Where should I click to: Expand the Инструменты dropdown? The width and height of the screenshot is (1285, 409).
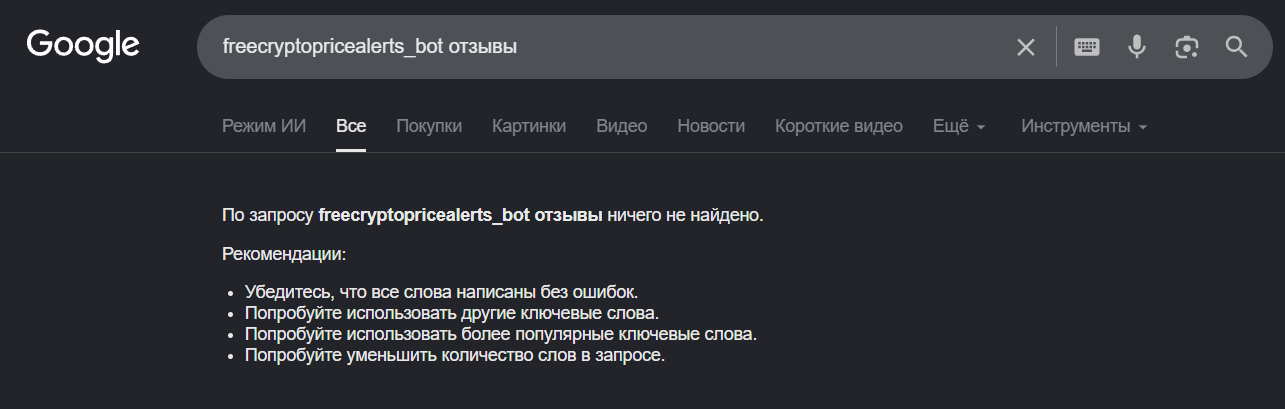[1084, 126]
